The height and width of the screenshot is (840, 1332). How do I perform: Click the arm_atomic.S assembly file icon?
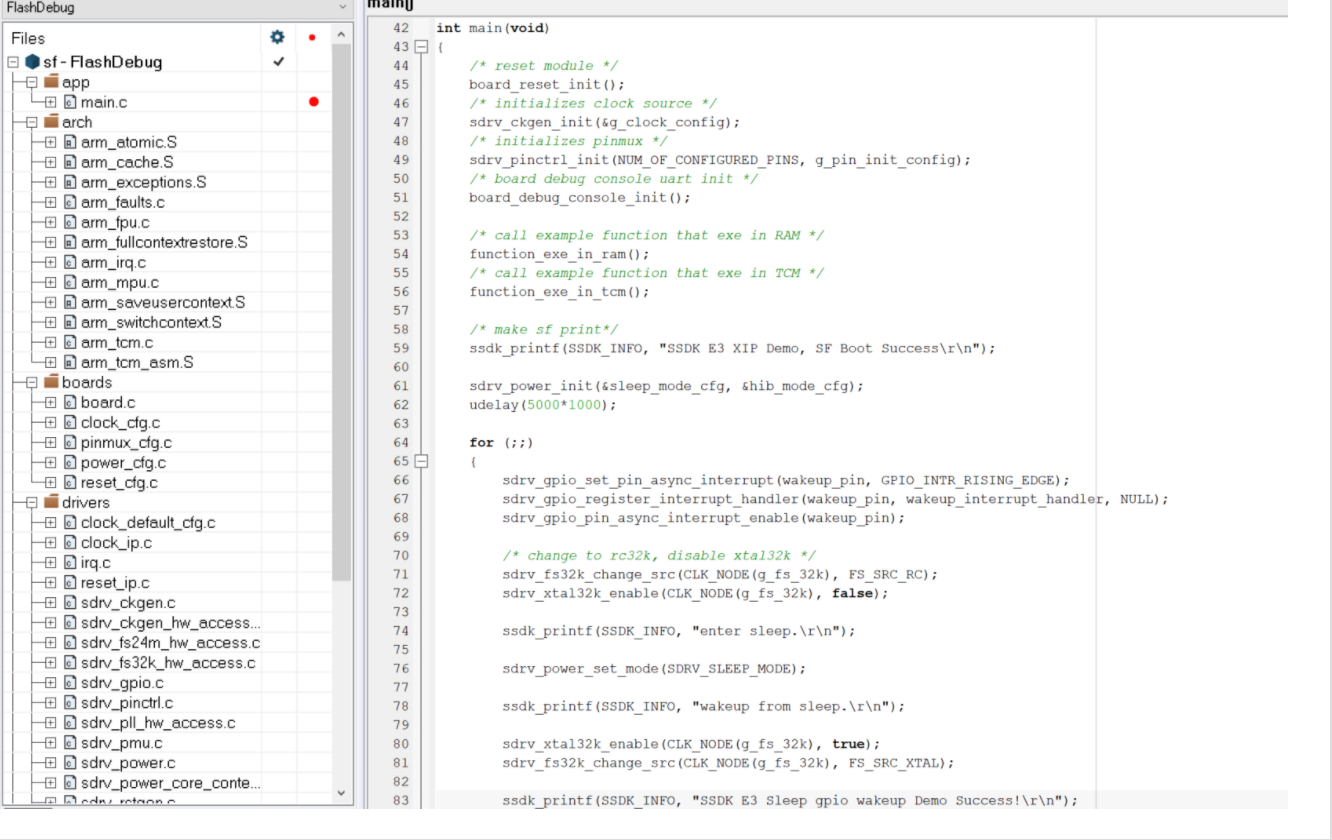coord(70,142)
